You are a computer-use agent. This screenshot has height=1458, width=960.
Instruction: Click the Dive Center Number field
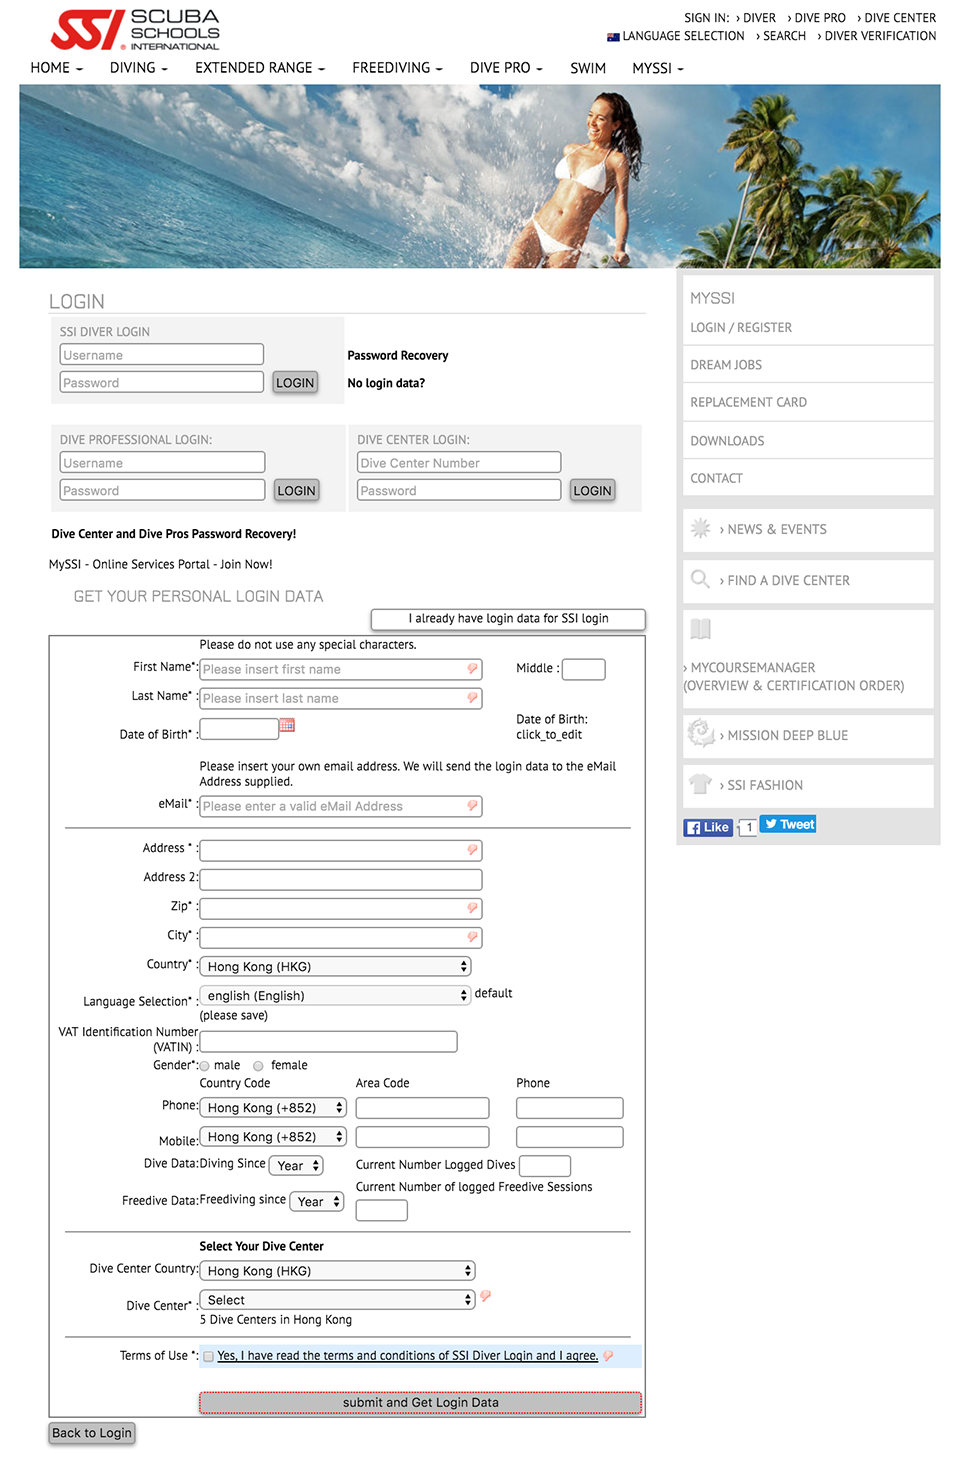tap(459, 462)
